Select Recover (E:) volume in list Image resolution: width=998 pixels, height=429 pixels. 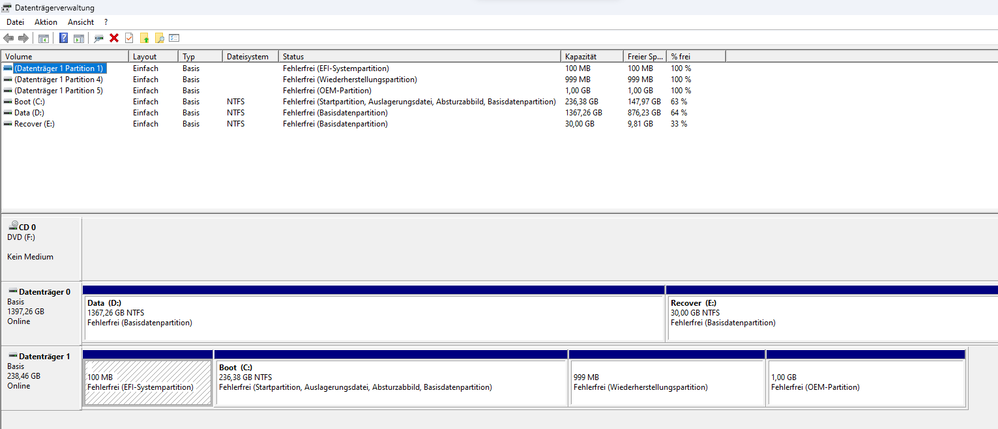pos(34,124)
